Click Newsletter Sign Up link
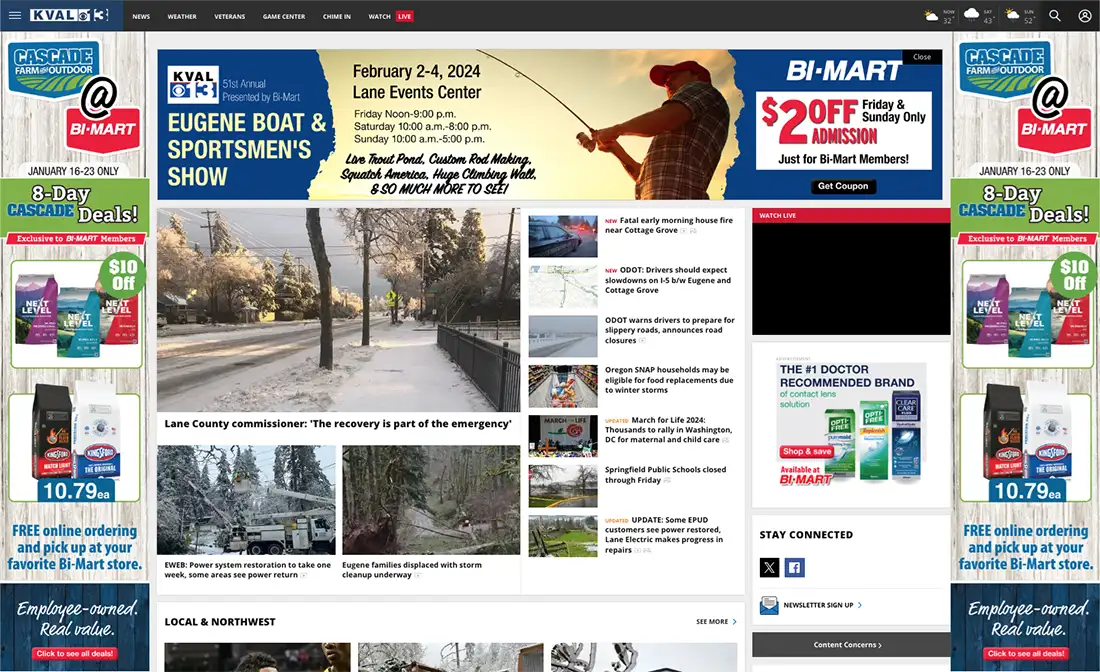Screen dimensions: 1100x672 pyautogui.click(x=818, y=605)
